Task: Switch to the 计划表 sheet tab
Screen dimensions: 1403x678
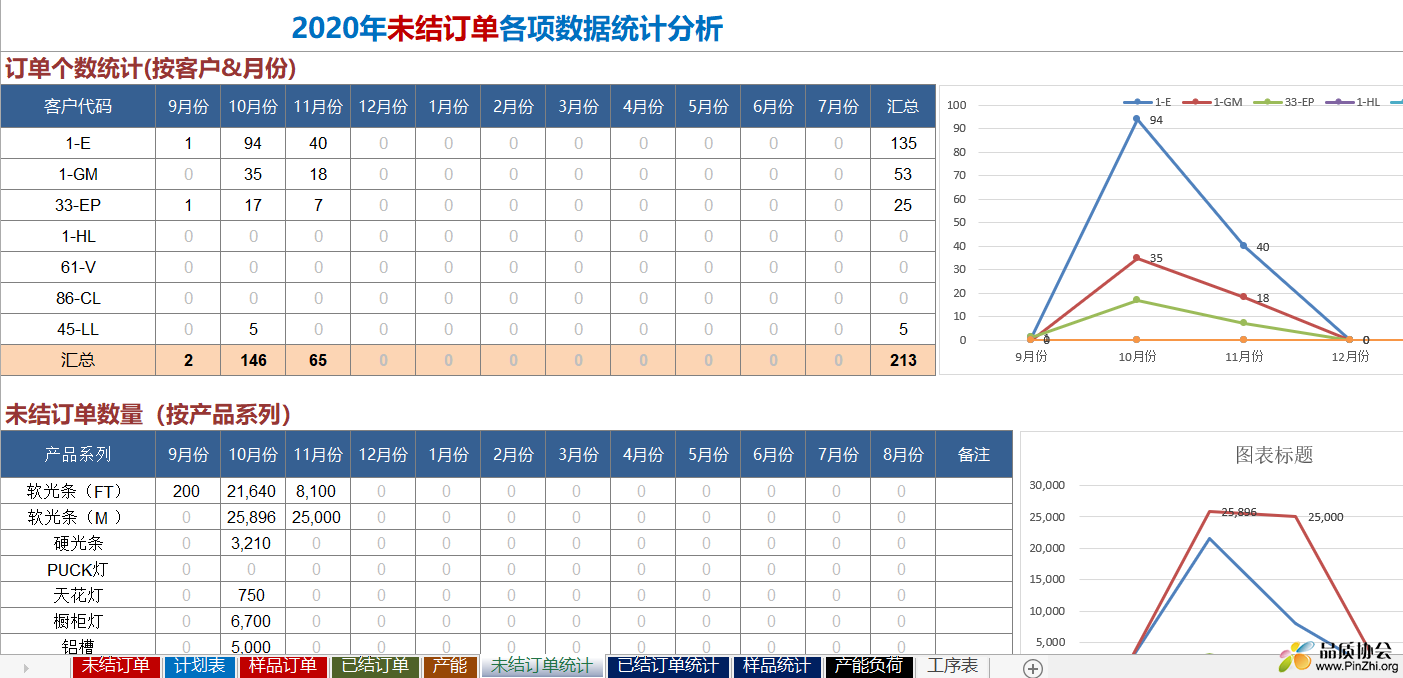Action: click(199, 666)
